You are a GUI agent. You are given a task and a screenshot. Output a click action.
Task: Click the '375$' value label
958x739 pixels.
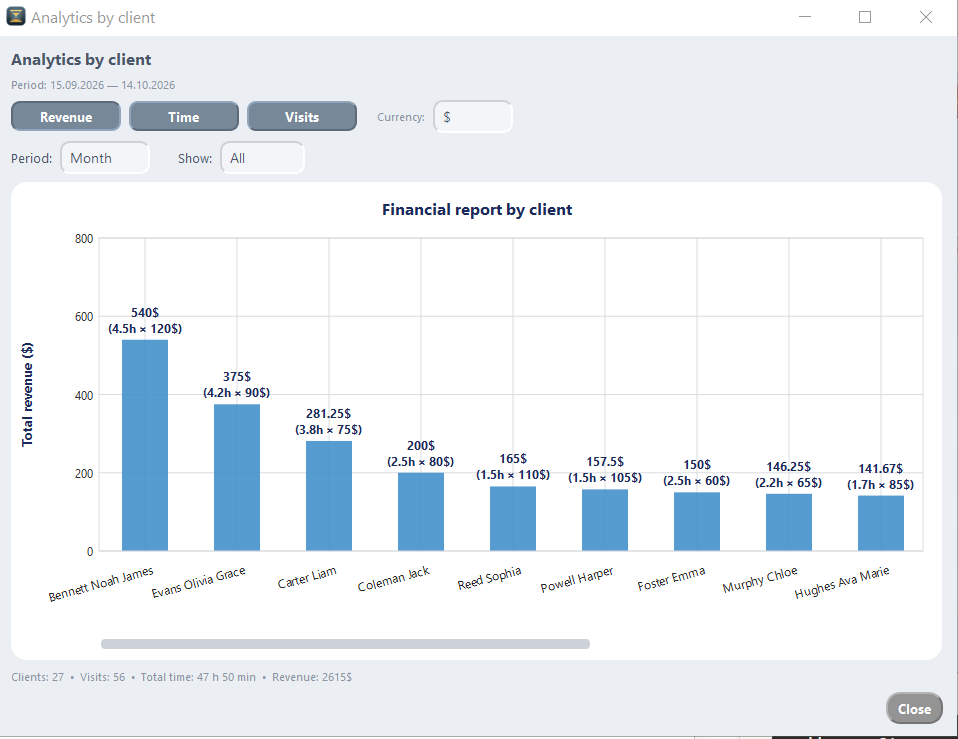(x=237, y=377)
